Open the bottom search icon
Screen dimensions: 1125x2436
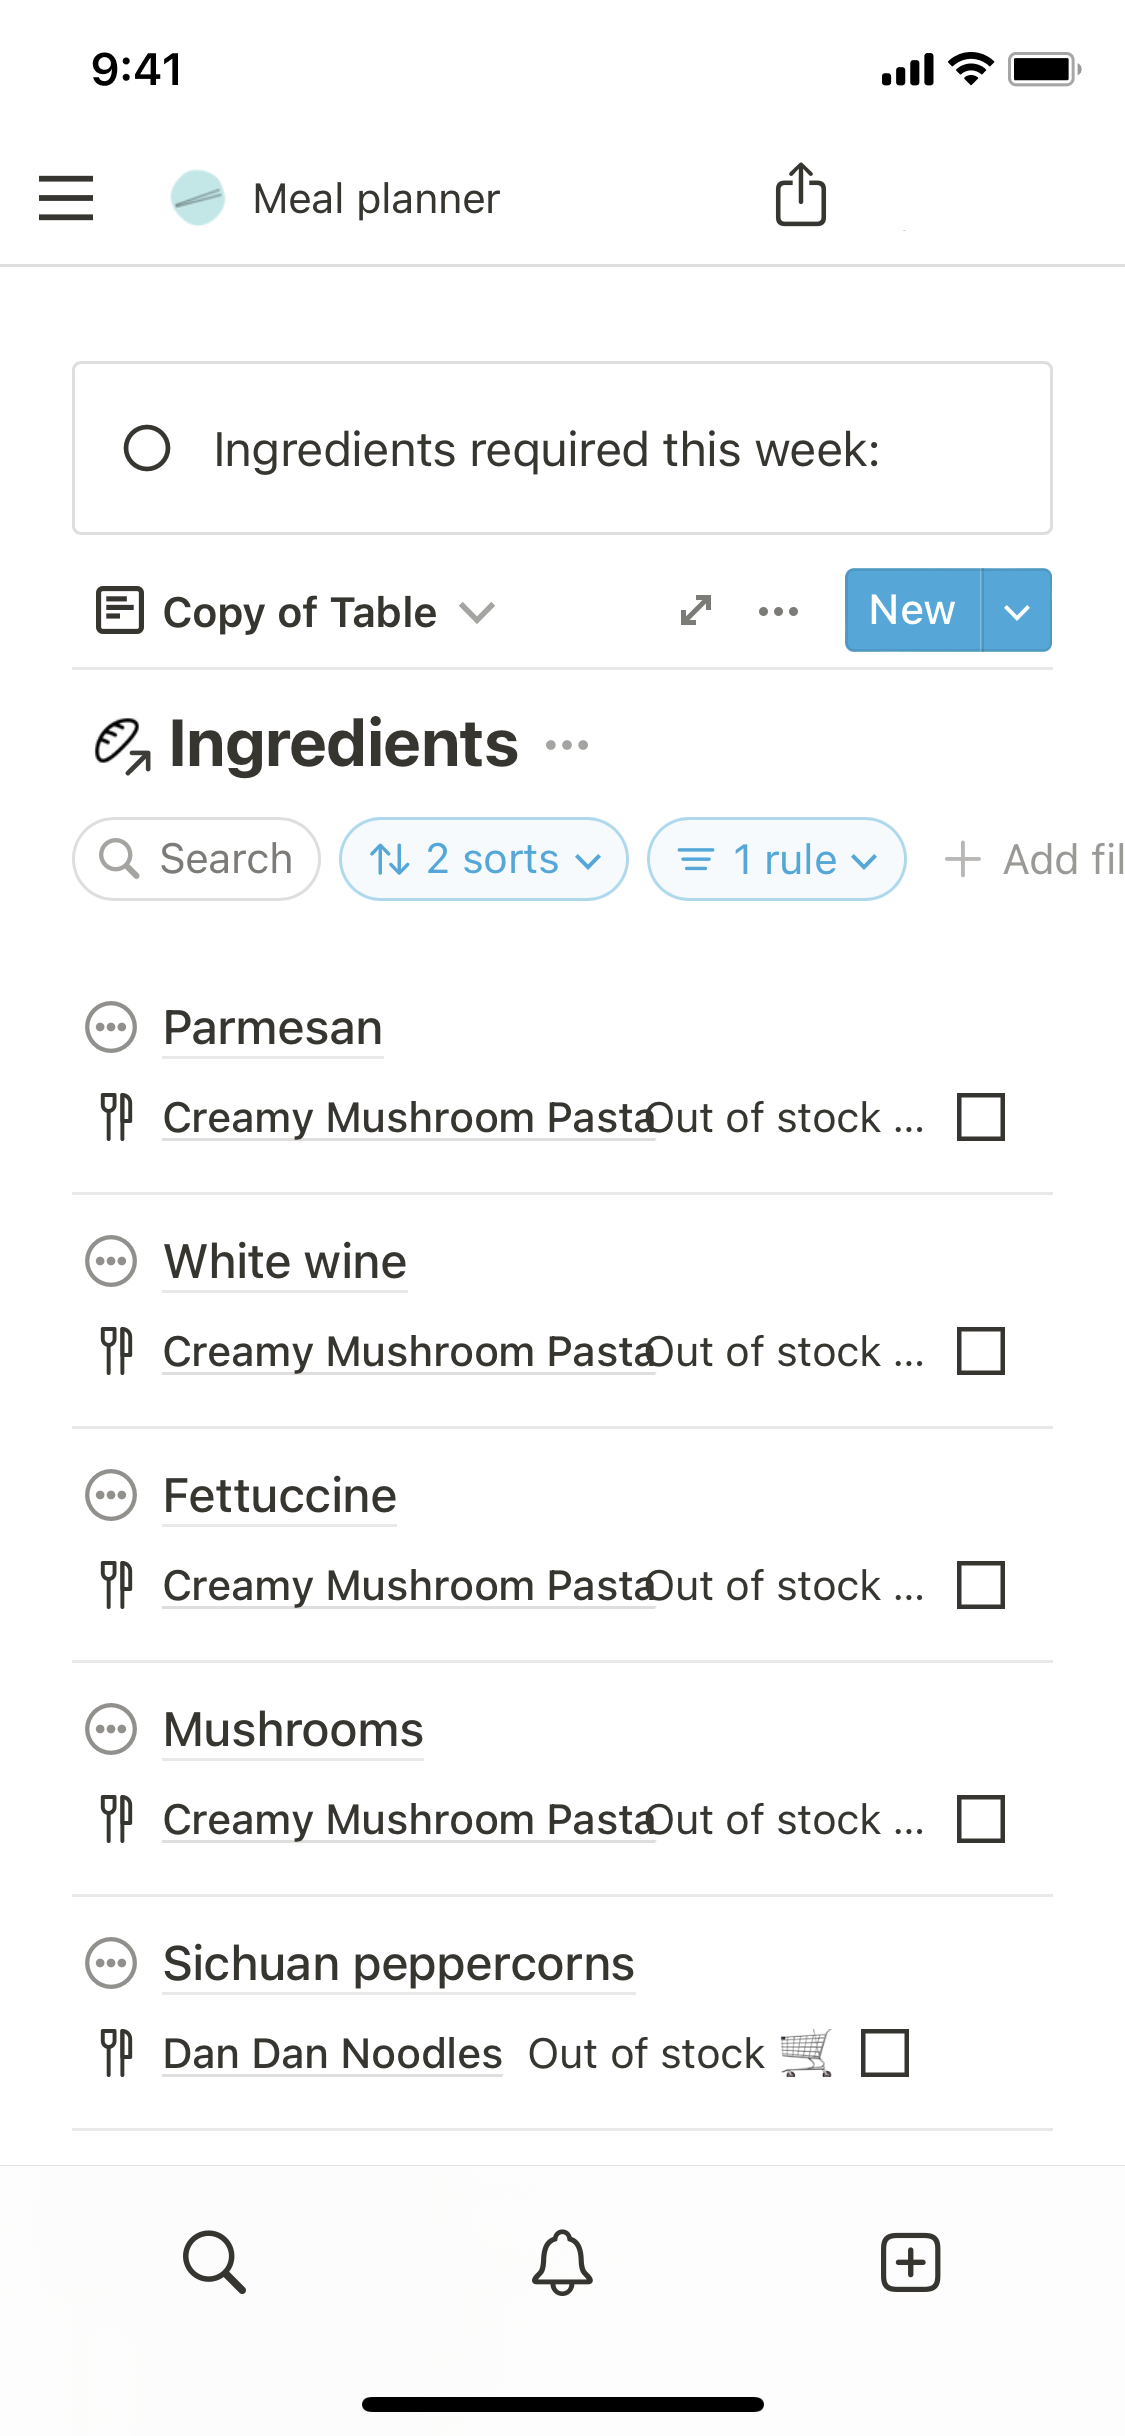pyautogui.click(x=214, y=2261)
